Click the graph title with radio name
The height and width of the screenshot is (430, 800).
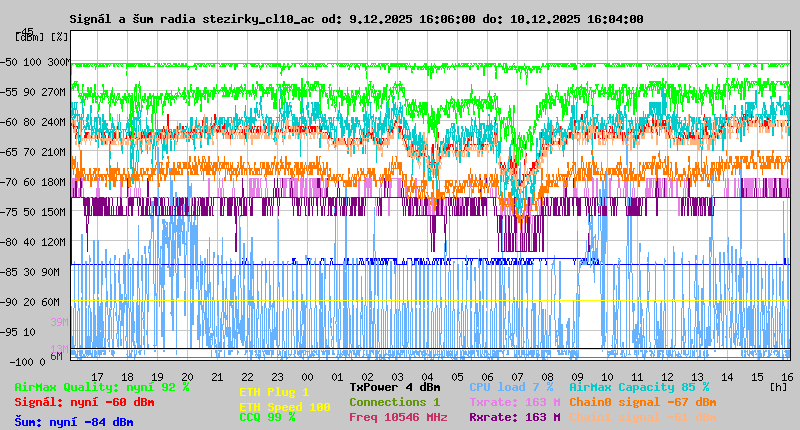357,19
